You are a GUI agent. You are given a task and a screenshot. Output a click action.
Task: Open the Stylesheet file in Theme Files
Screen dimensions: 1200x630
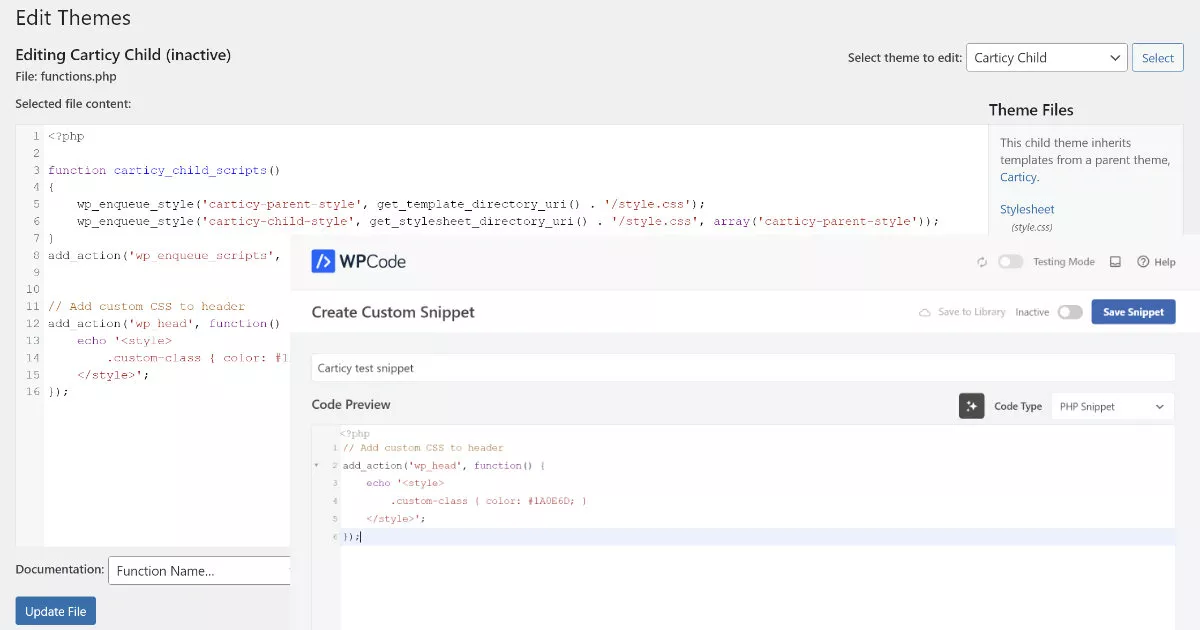pos(1027,209)
